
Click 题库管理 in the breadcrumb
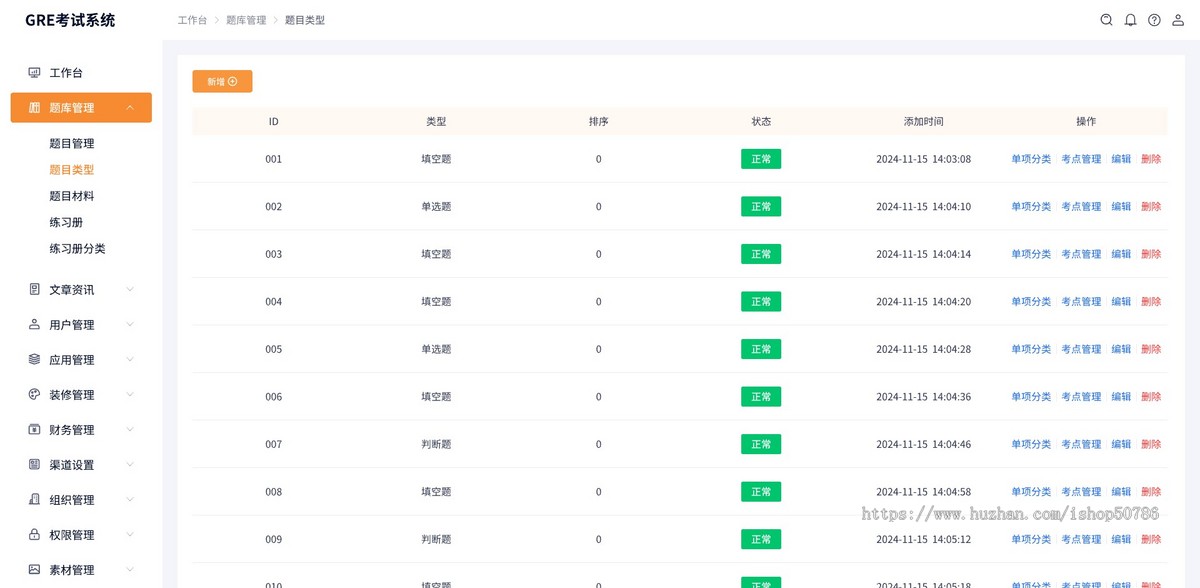click(x=246, y=20)
